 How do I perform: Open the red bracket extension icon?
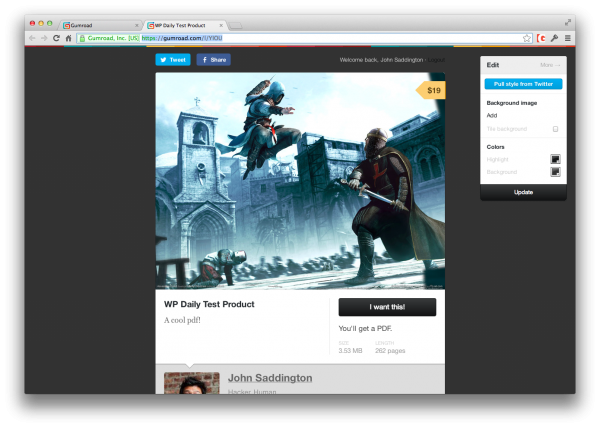[x=541, y=38]
